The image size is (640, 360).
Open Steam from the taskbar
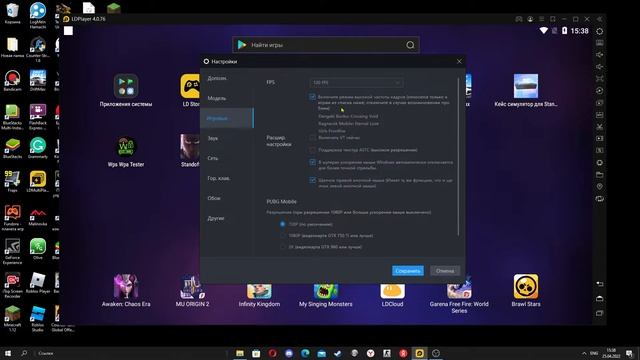pyautogui.click(x=338, y=353)
